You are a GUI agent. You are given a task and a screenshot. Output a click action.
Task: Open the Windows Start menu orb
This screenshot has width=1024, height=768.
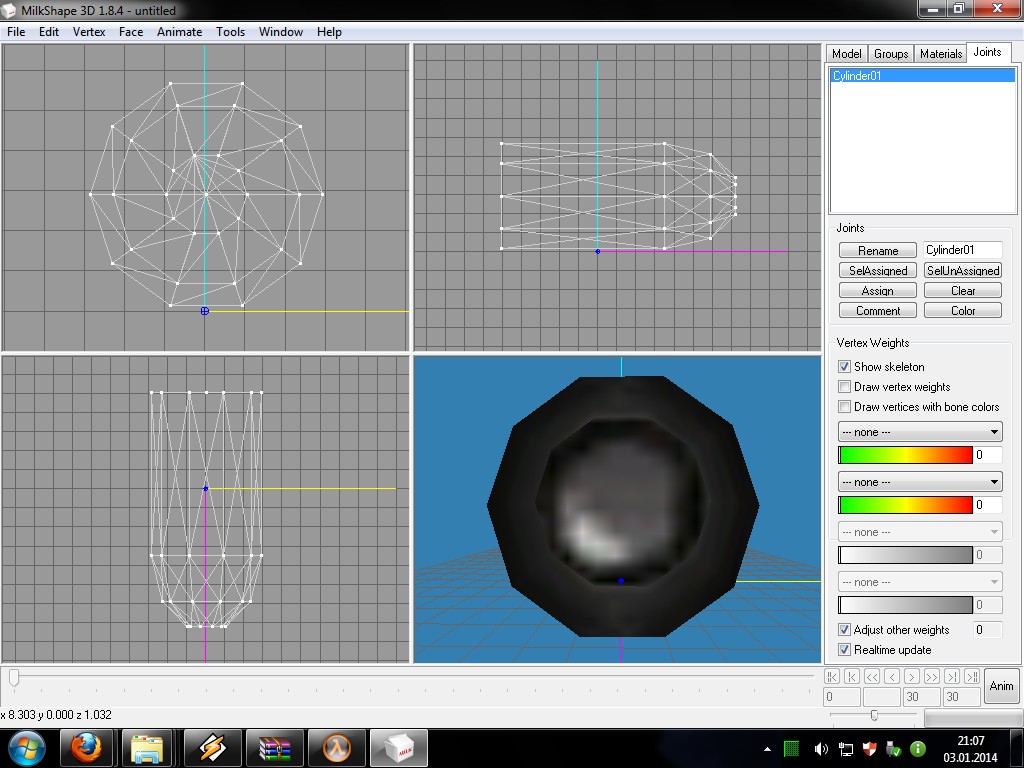click(x=27, y=748)
